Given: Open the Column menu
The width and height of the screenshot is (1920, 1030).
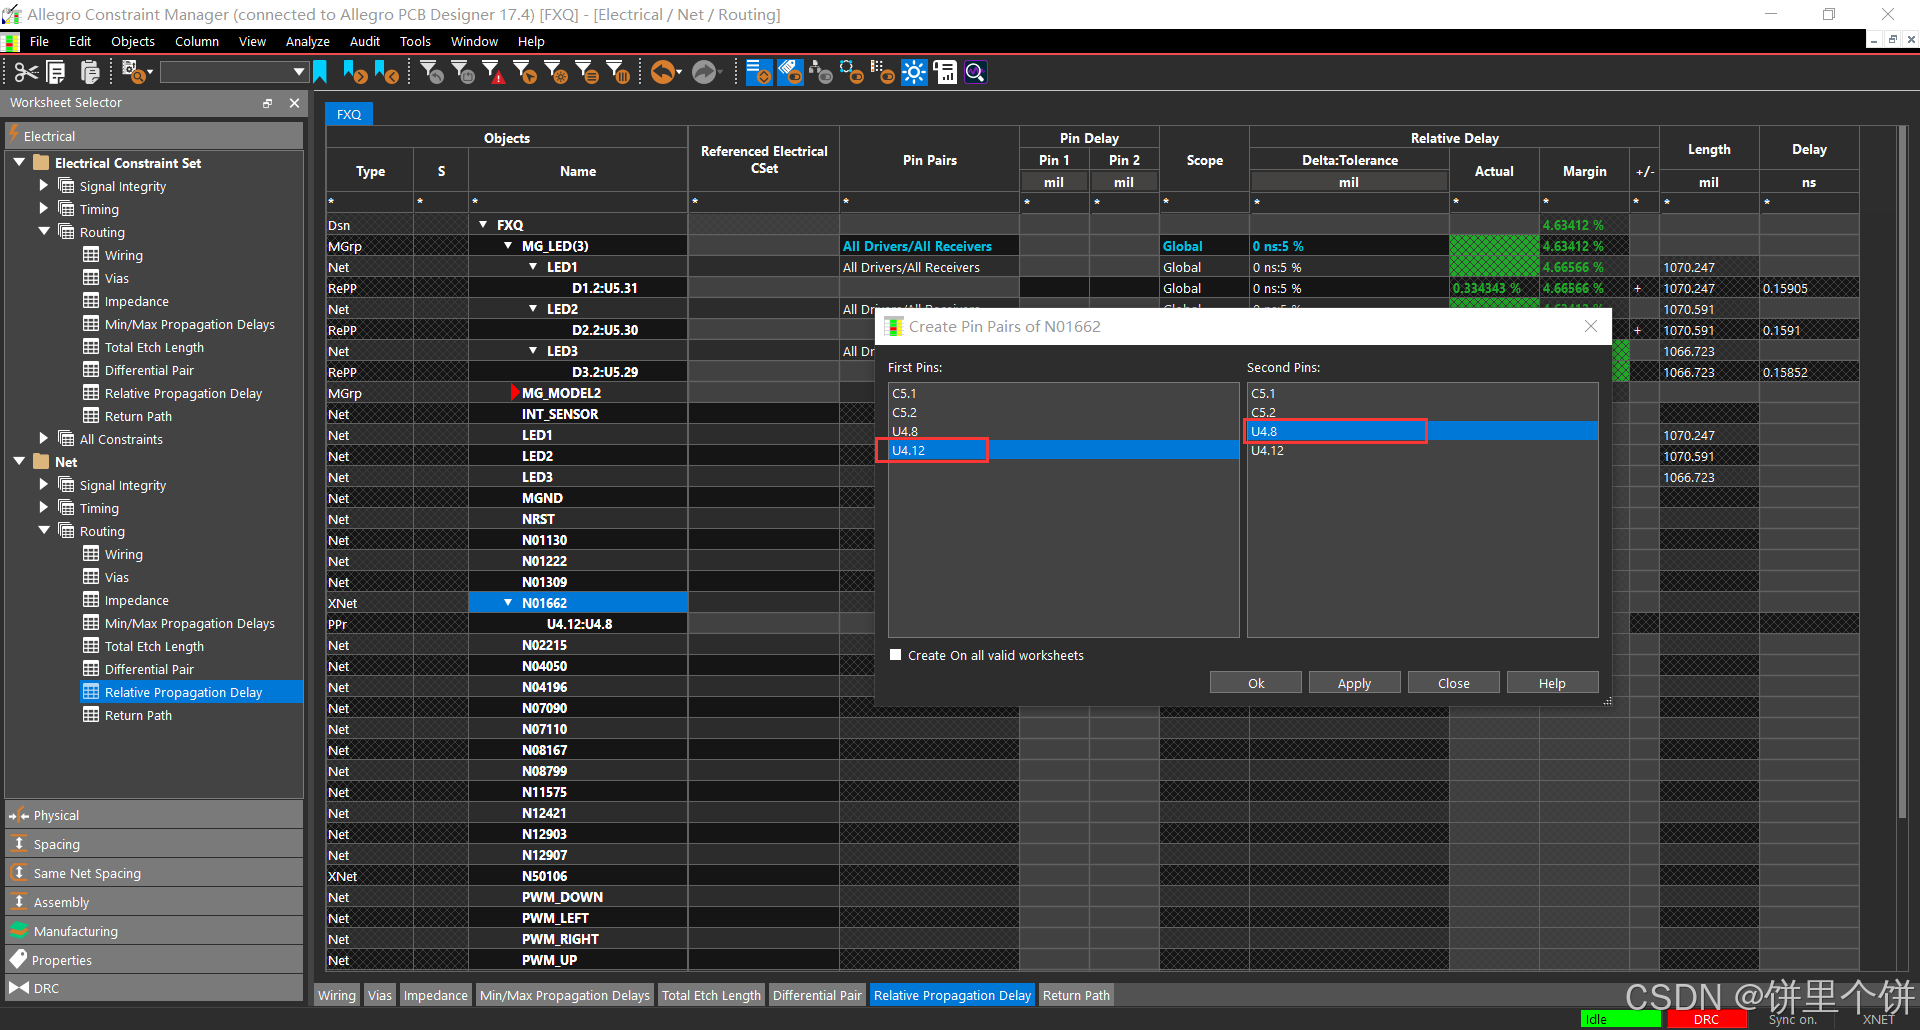Looking at the screenshot, I should point(196,41).
